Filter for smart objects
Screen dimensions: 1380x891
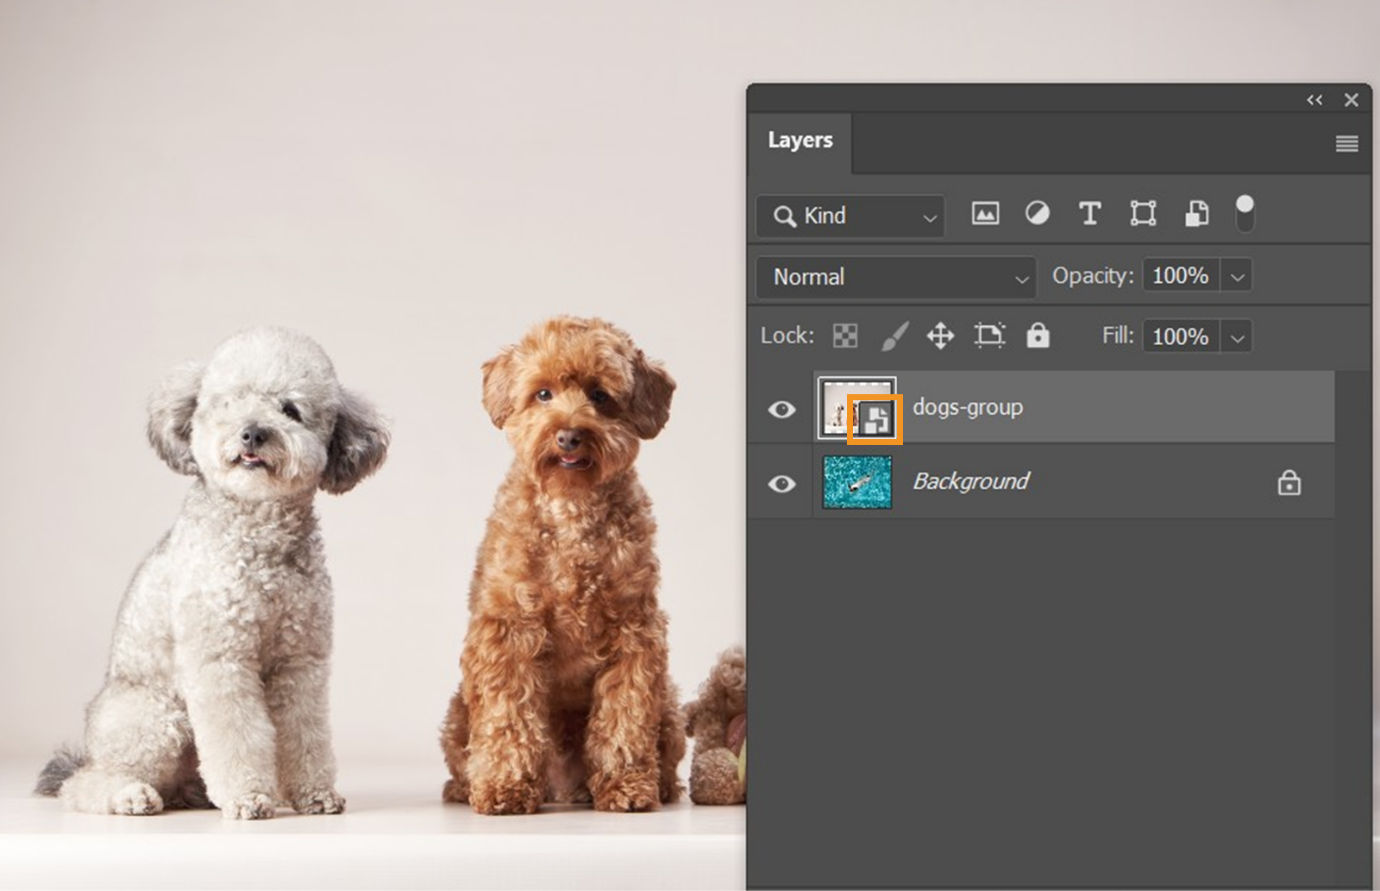click(x=1196, y=214)
